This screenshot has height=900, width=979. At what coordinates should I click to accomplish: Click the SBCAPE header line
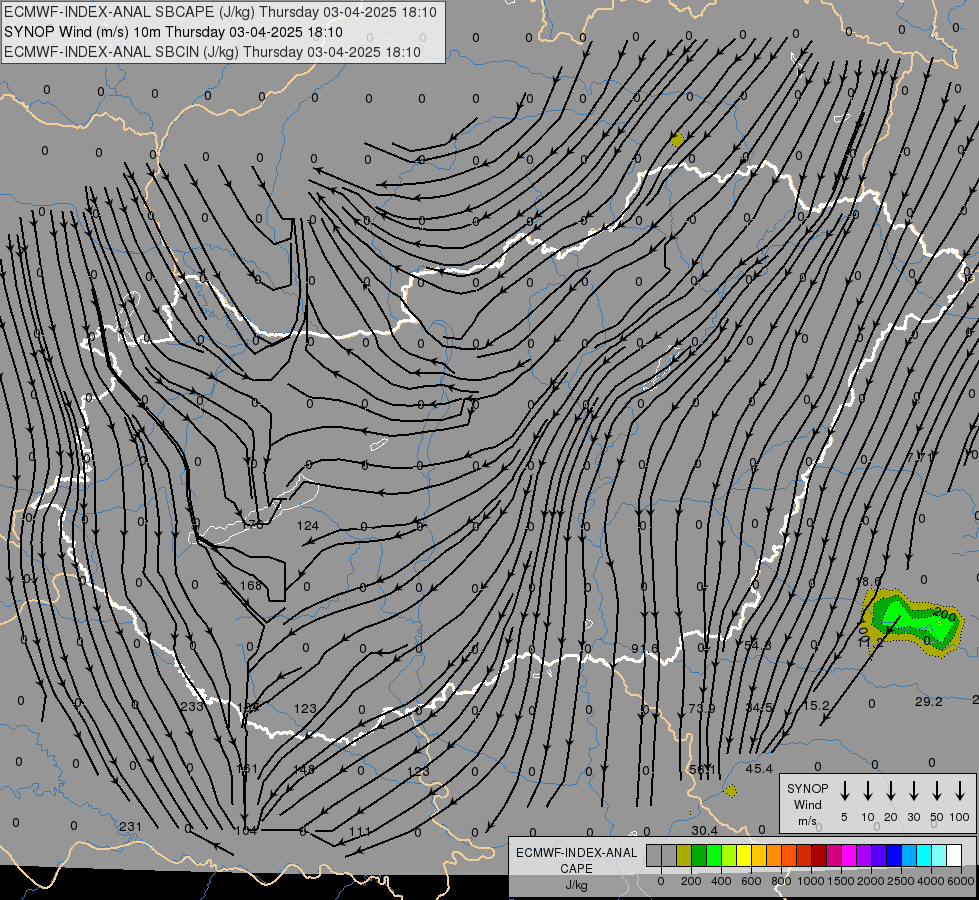pos(220,12)
